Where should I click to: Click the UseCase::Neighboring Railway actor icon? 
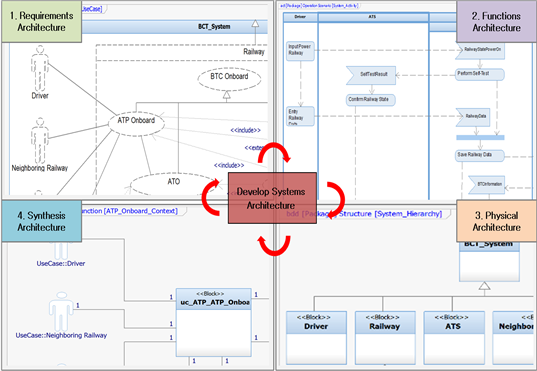click(61, 311)
